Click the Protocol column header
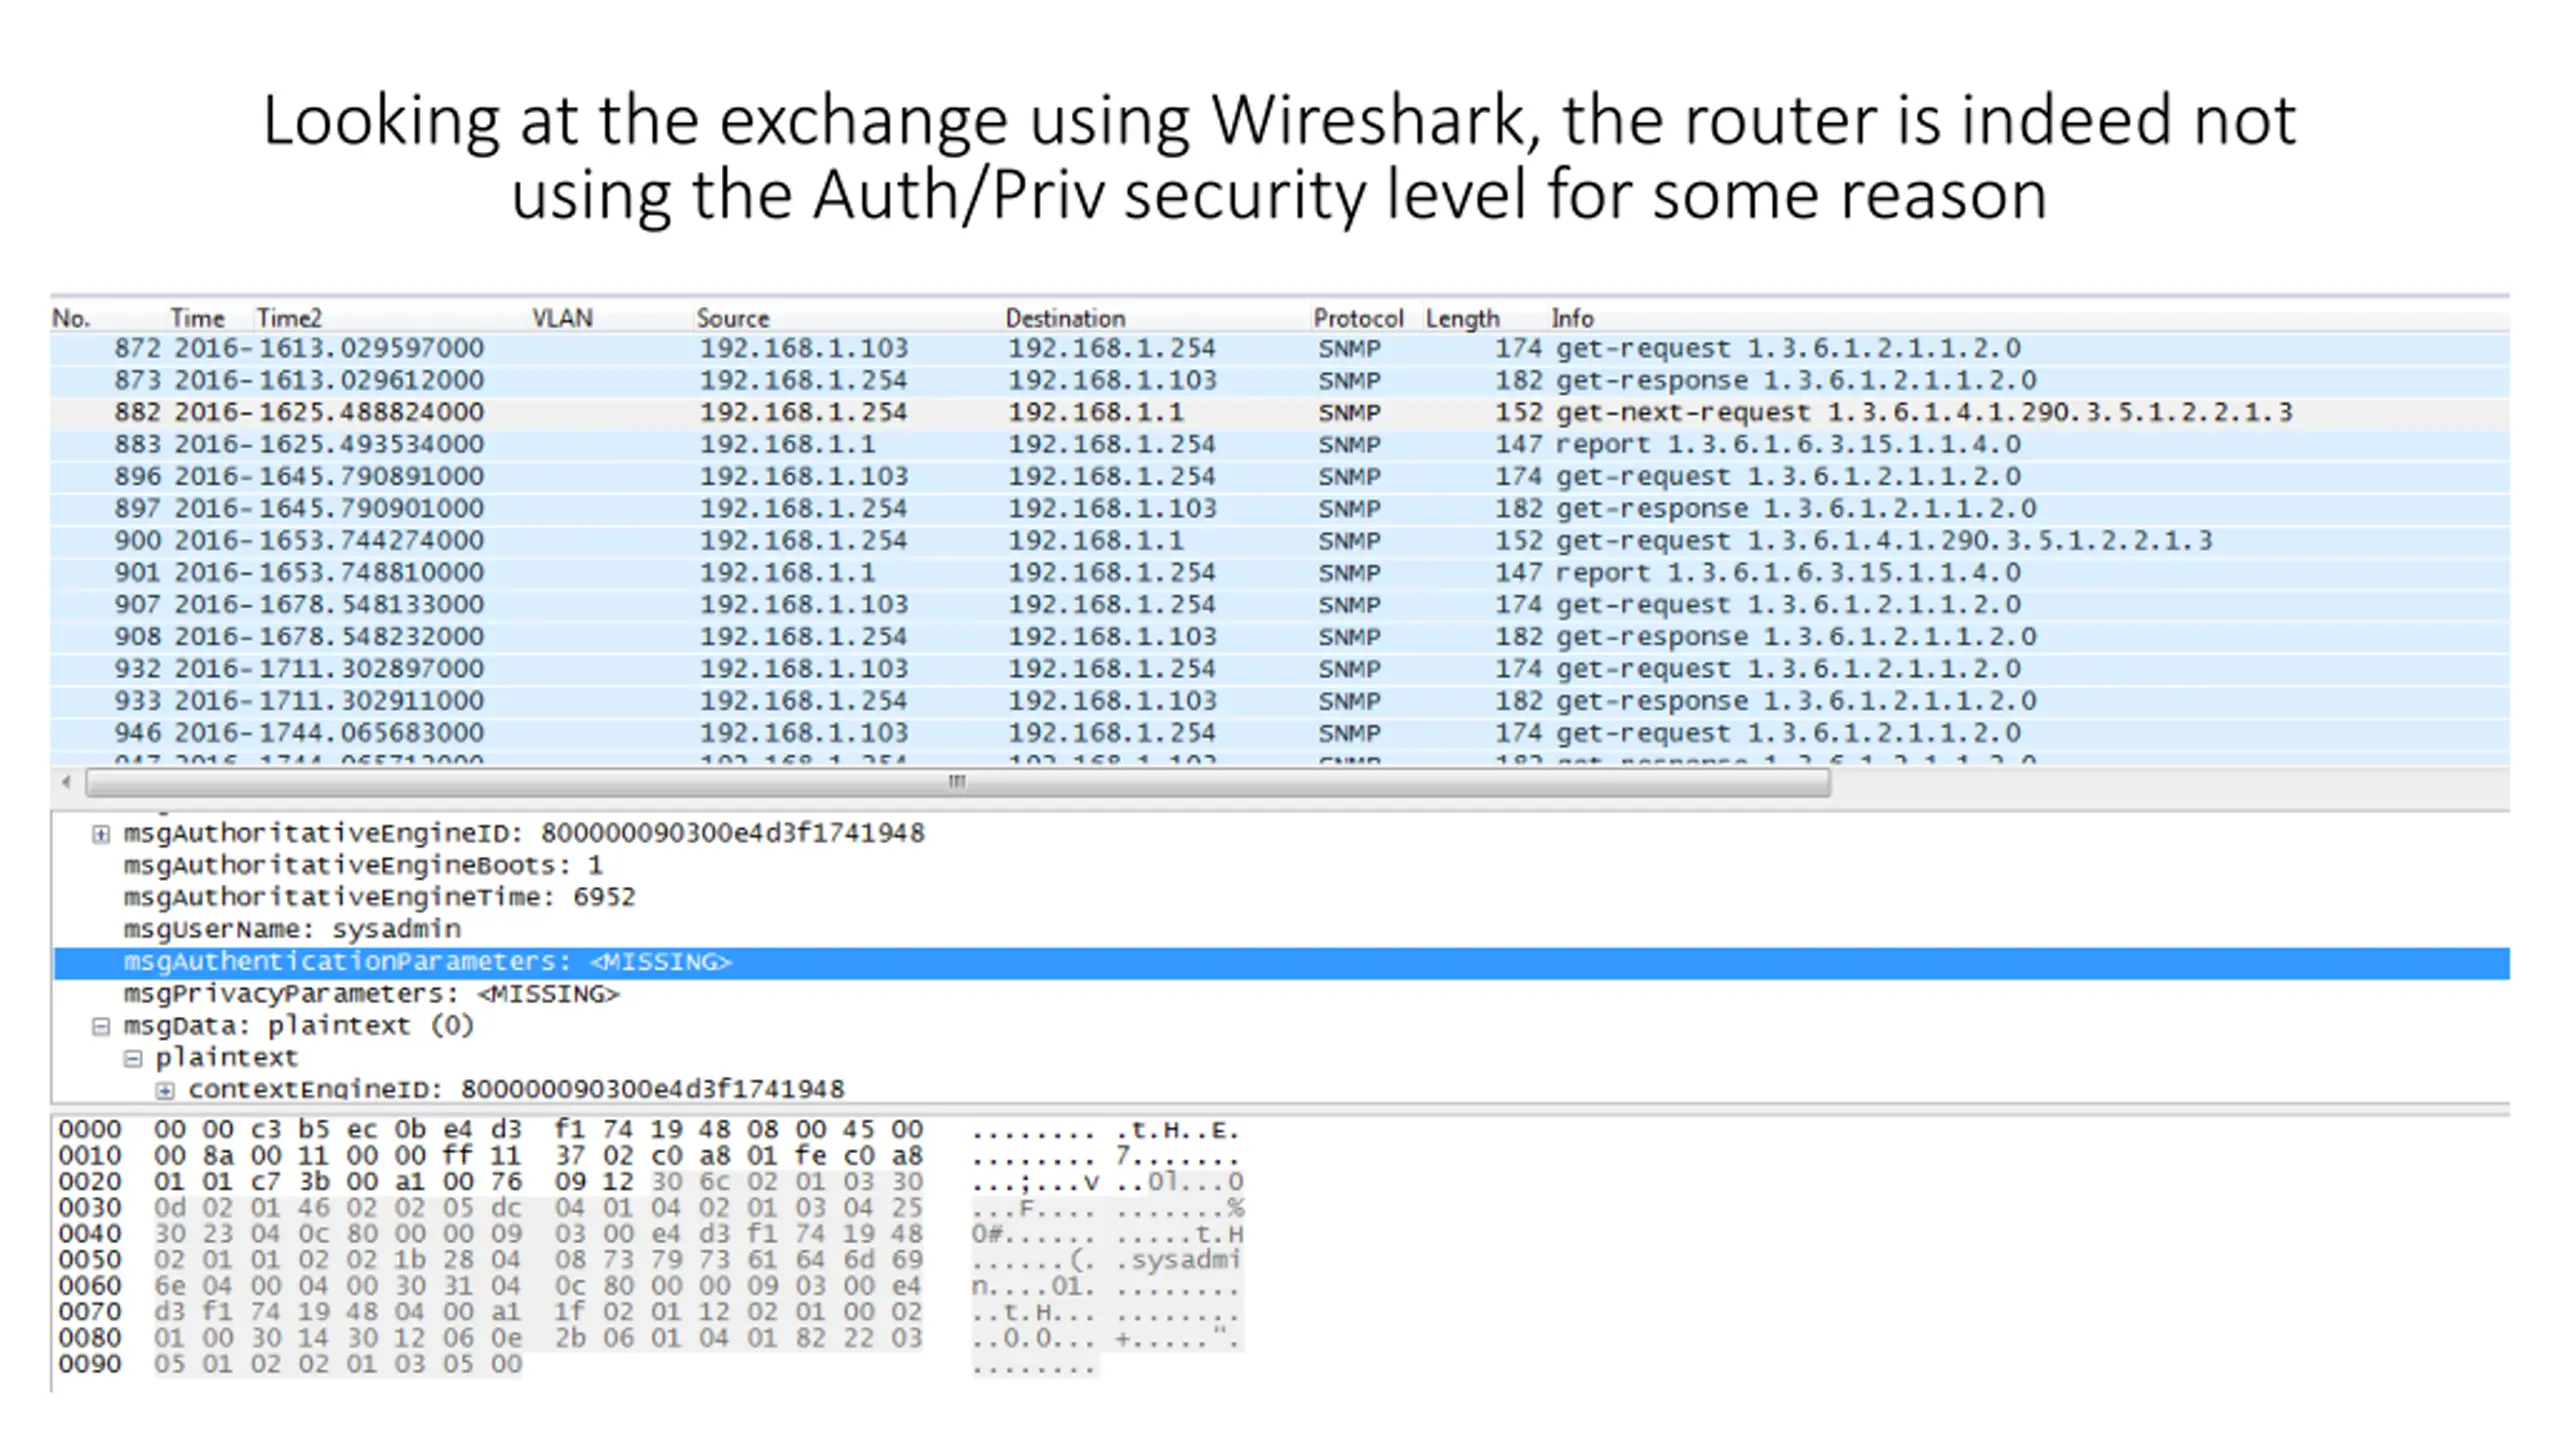This screenshot has width=2560, height=1440. 1358,318
